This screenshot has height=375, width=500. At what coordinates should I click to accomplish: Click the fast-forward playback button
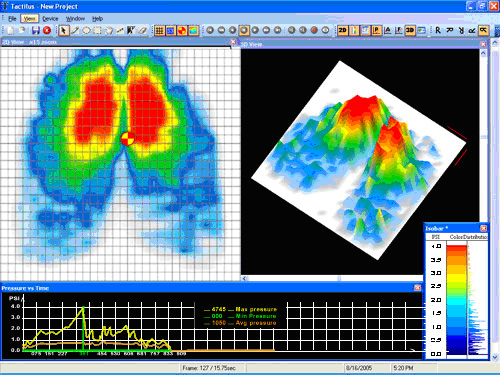click(x=266, y=30)
